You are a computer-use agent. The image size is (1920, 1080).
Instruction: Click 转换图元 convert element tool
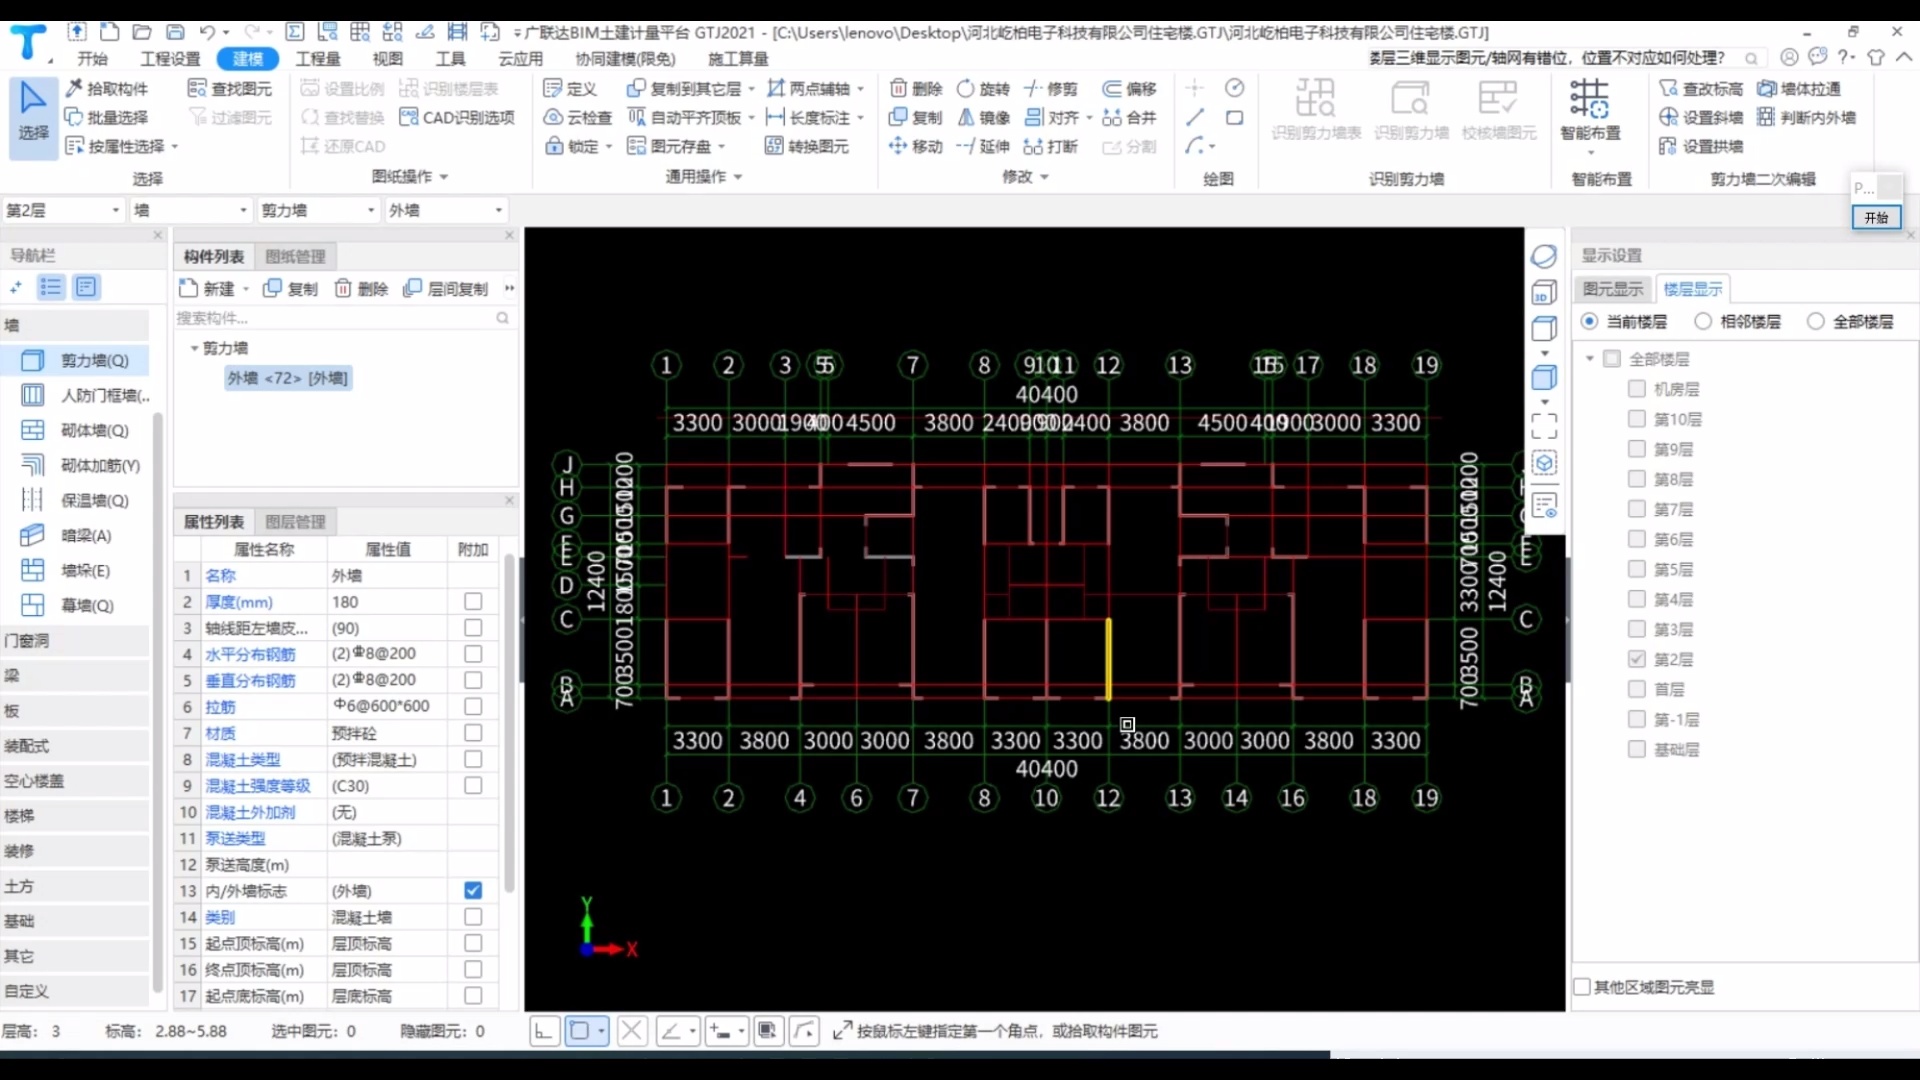(807, 146)
